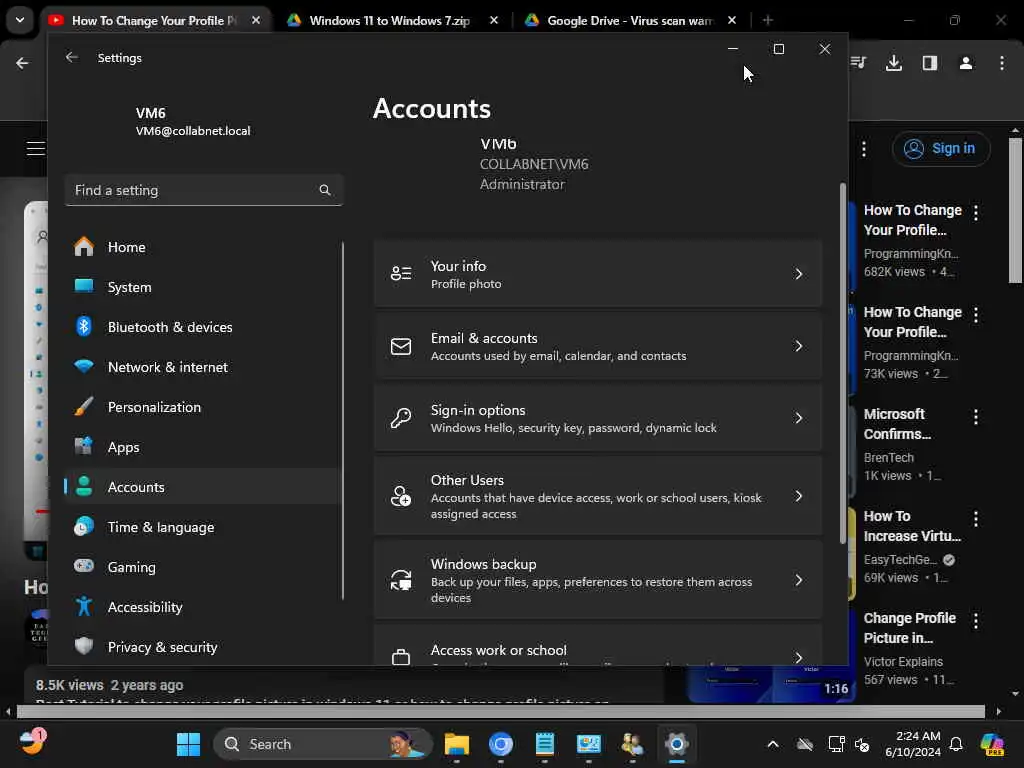The image size is (1024, 768).
Task: Open Change Profile Picture in... video
Action: coord(910,628)
